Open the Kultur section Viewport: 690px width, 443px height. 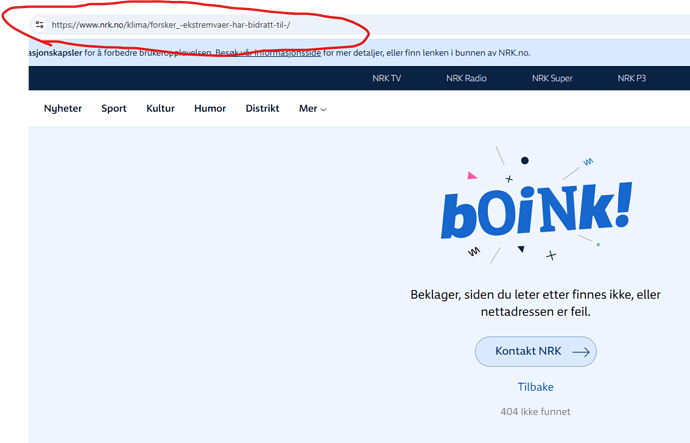(160, 109)
